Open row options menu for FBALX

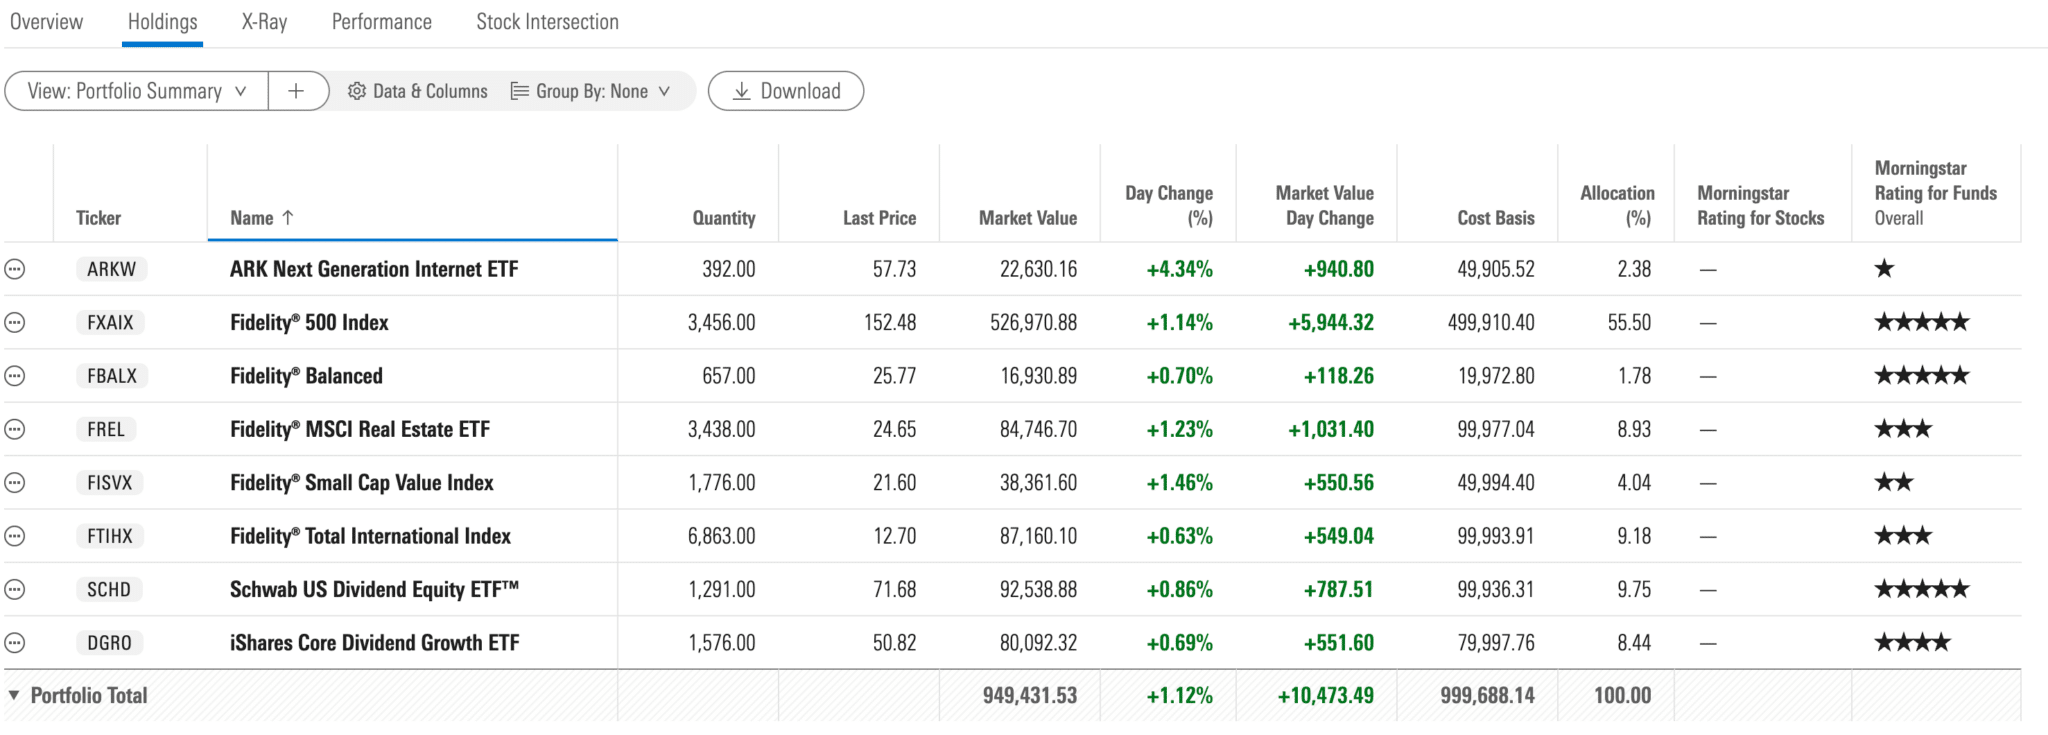click(15, 376)
